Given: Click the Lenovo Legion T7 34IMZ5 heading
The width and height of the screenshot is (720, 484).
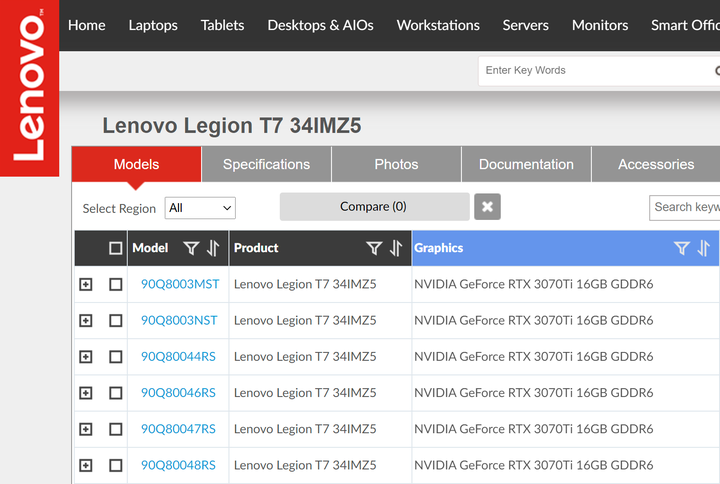Looking at the screenshot, I should click(x=232, y=126).
